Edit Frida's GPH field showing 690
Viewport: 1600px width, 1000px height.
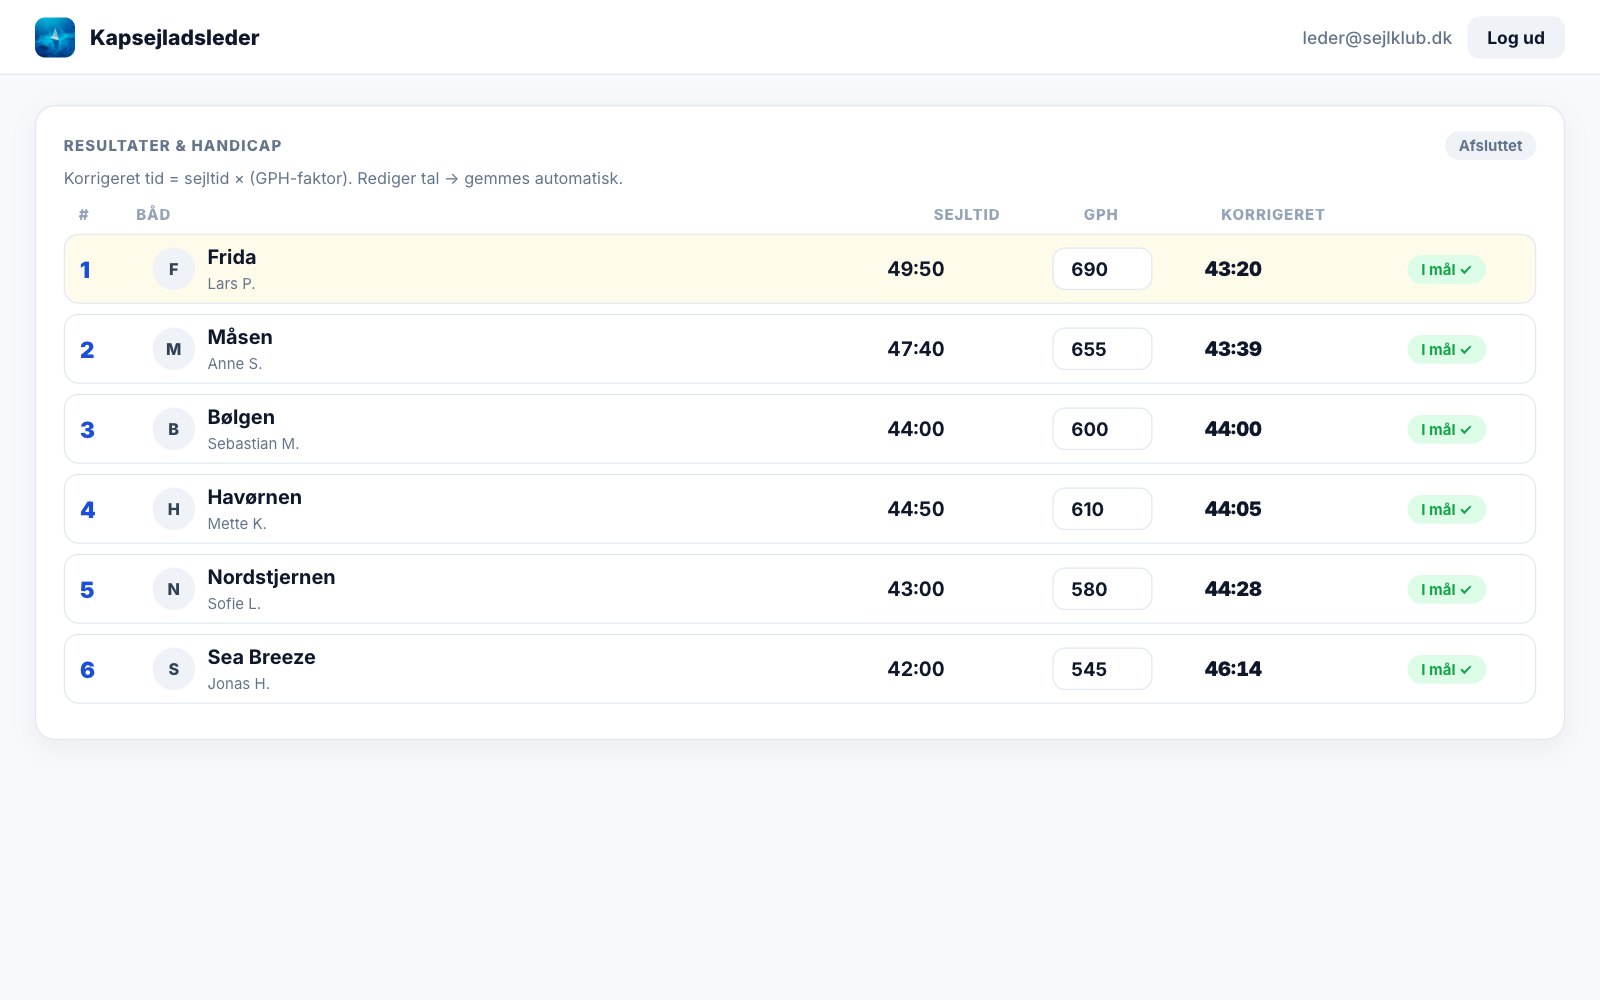(1102, 269)
